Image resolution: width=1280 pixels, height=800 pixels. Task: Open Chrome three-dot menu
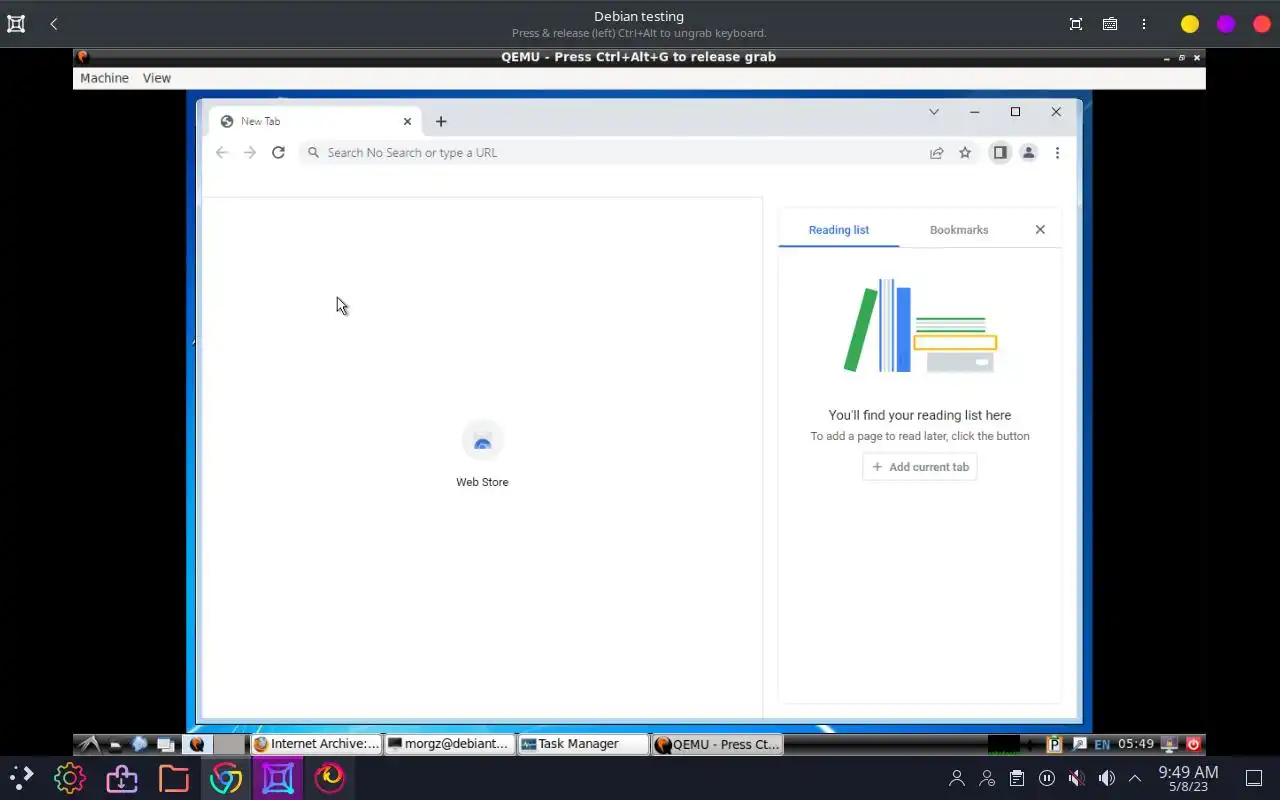(x=1057, y=153)
